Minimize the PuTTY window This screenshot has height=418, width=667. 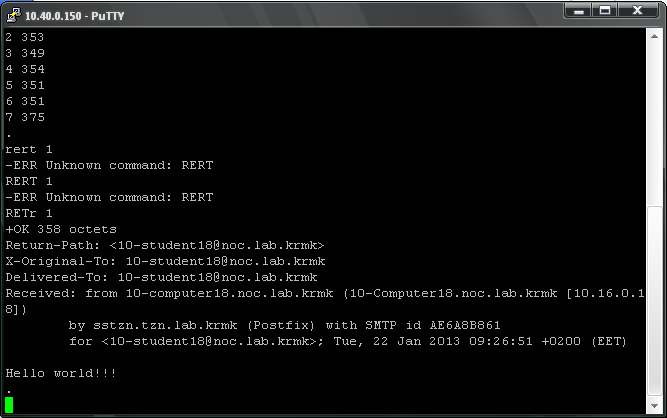click(x=578, y=11)
